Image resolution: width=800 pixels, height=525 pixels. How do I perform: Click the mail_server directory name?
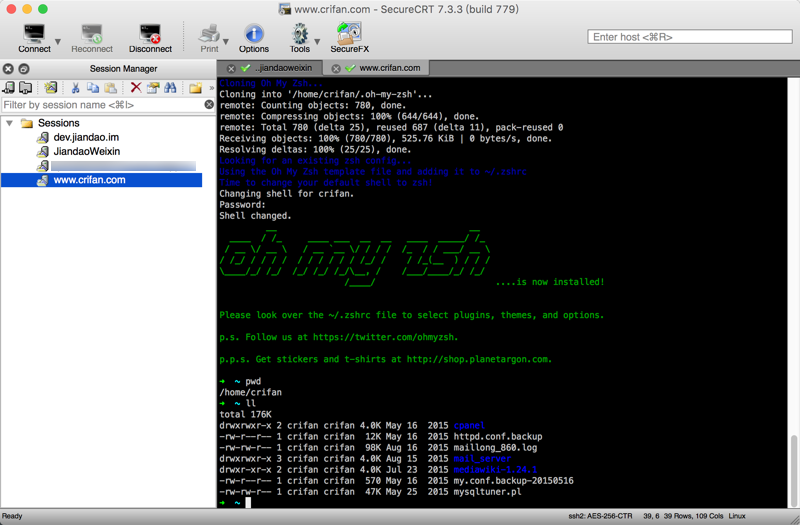(x=482, y=459)
